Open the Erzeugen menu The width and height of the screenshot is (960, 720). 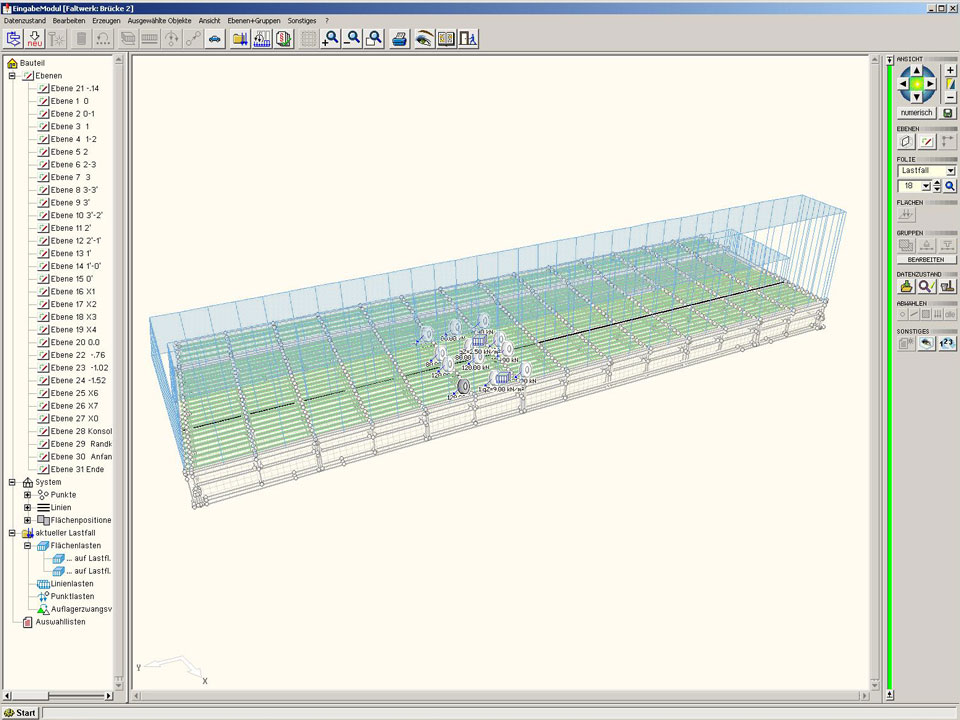click(106, 20)
